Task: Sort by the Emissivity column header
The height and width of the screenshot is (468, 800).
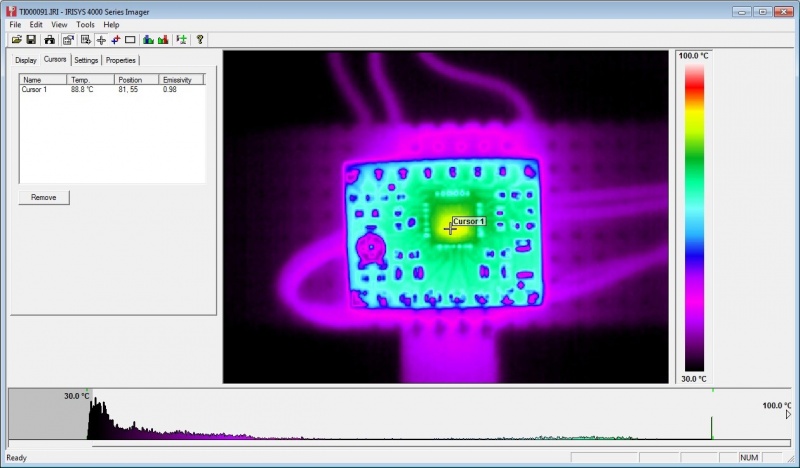Action: pos(181,80)
